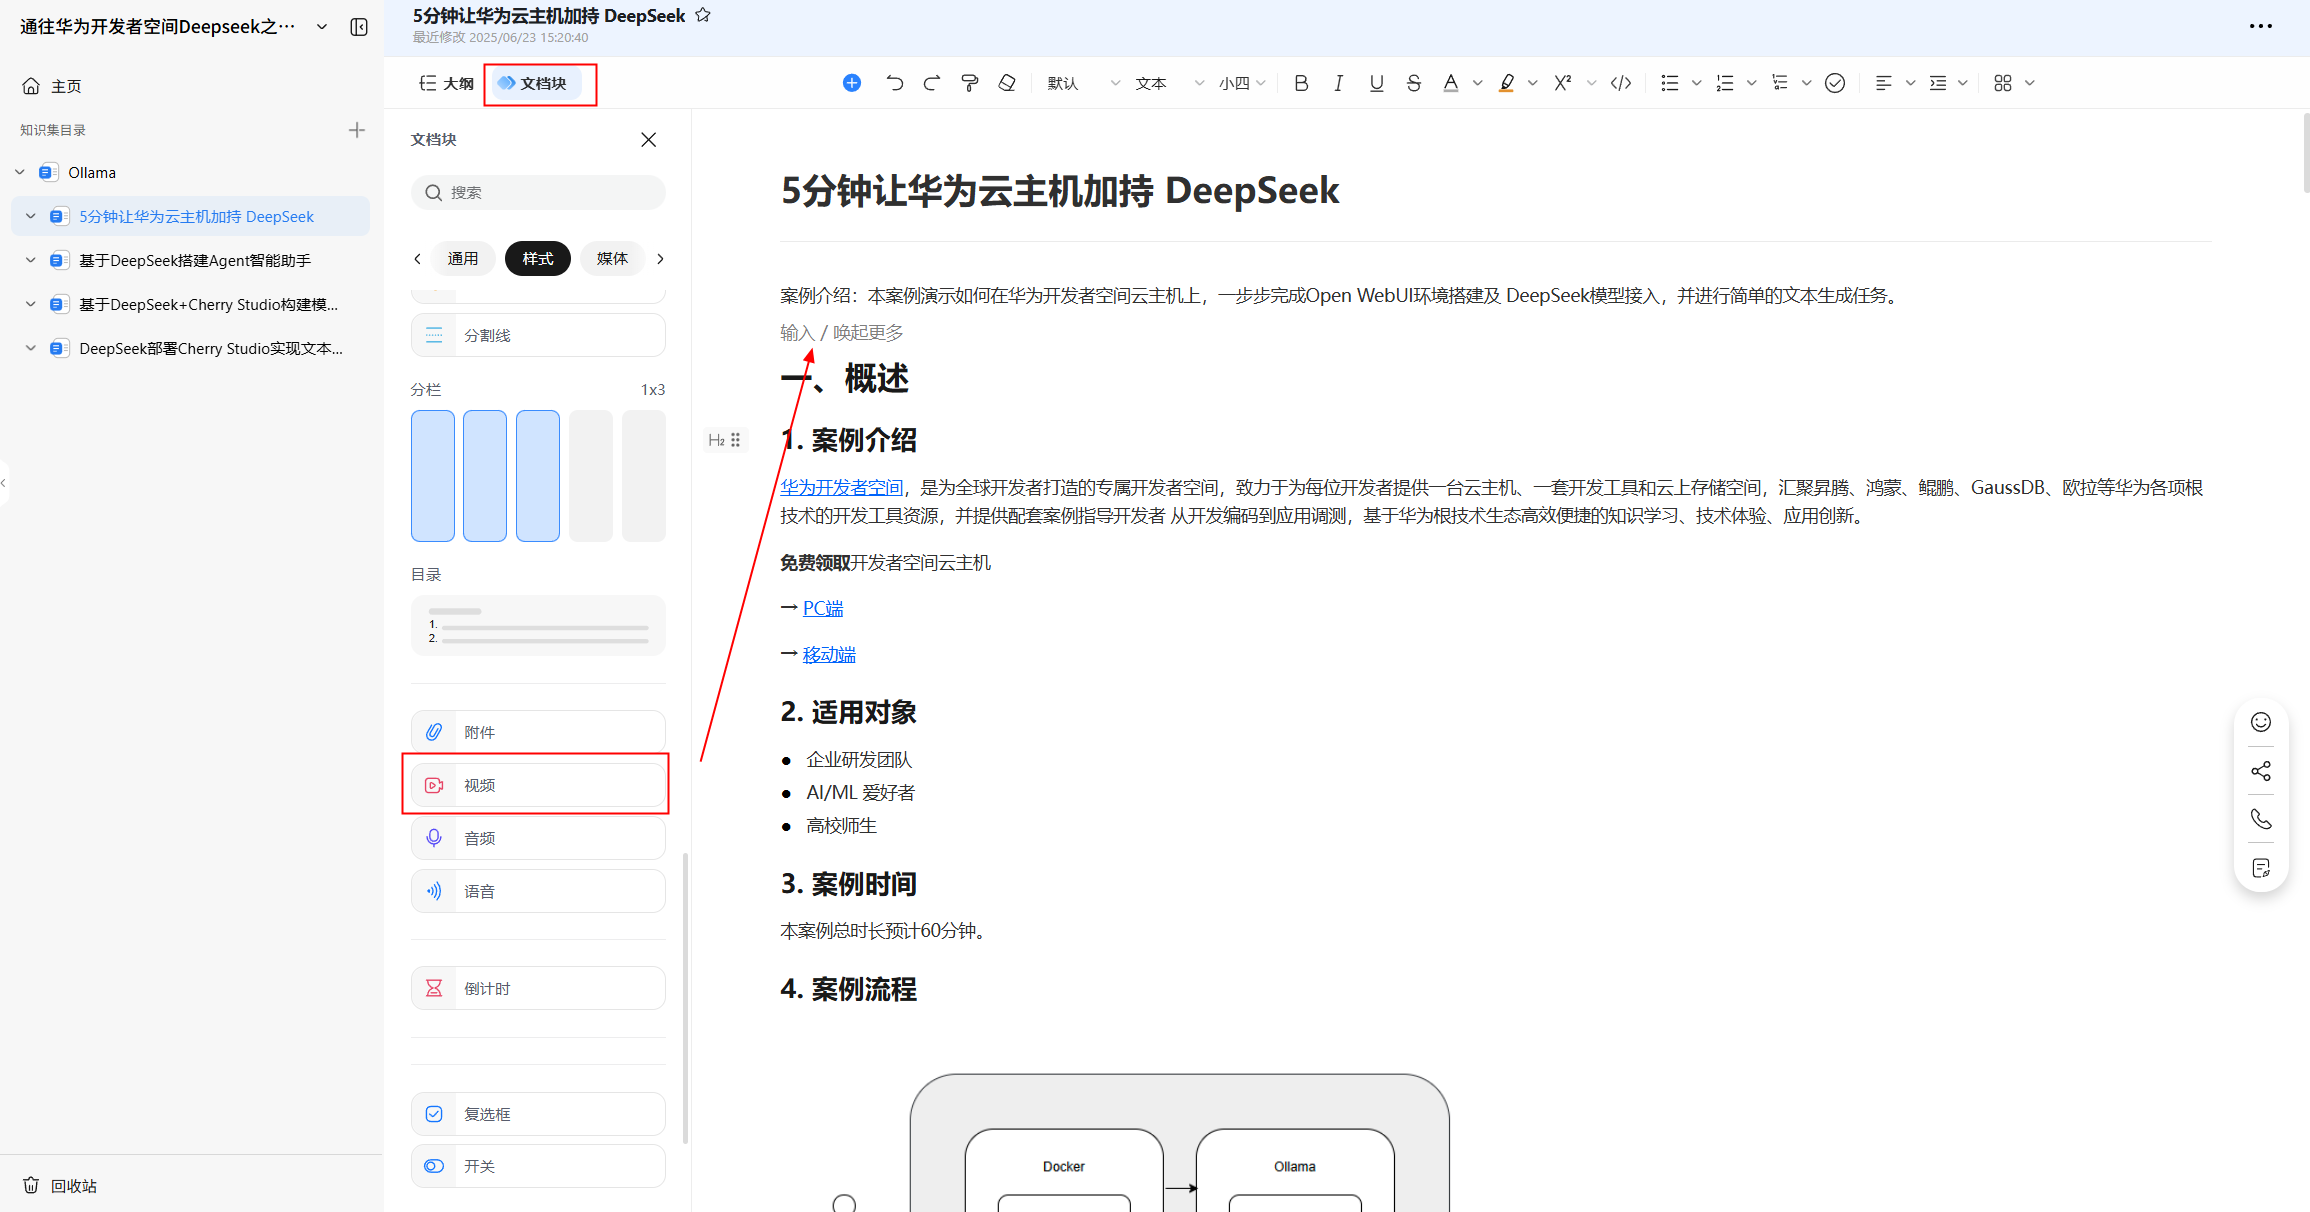Open the more options ellipsis menu
Viewport: 2310px width, 1212px height.
(2261, 26)
